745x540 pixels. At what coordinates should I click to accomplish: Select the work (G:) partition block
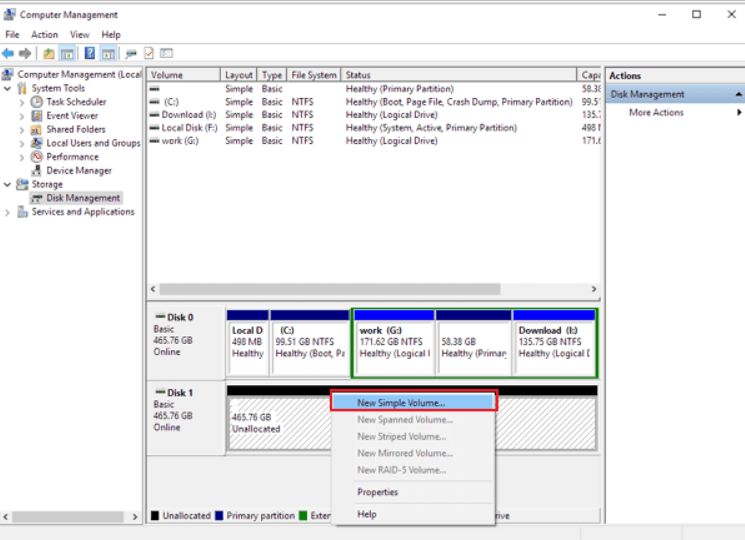click(393, 341)
